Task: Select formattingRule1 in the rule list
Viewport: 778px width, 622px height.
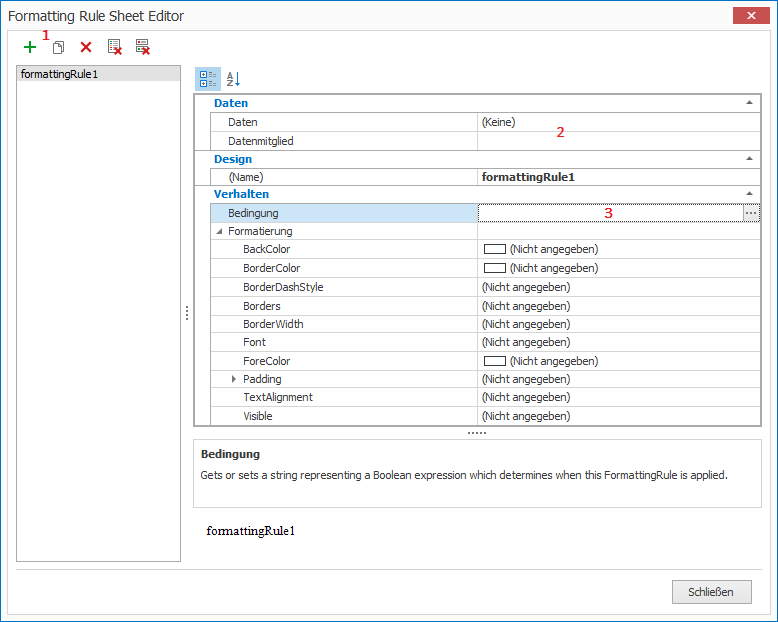Action: coord(60,74)
